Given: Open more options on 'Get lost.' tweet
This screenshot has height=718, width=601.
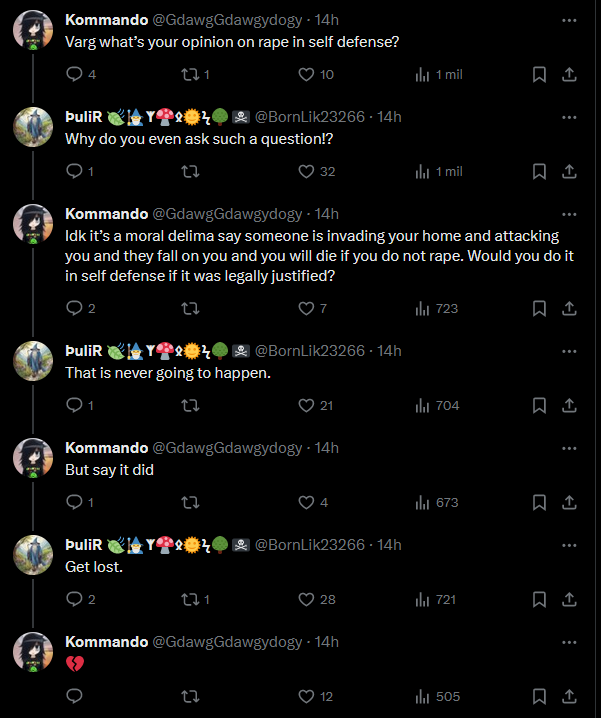Looking at the screenshot, I should (569, 545).
